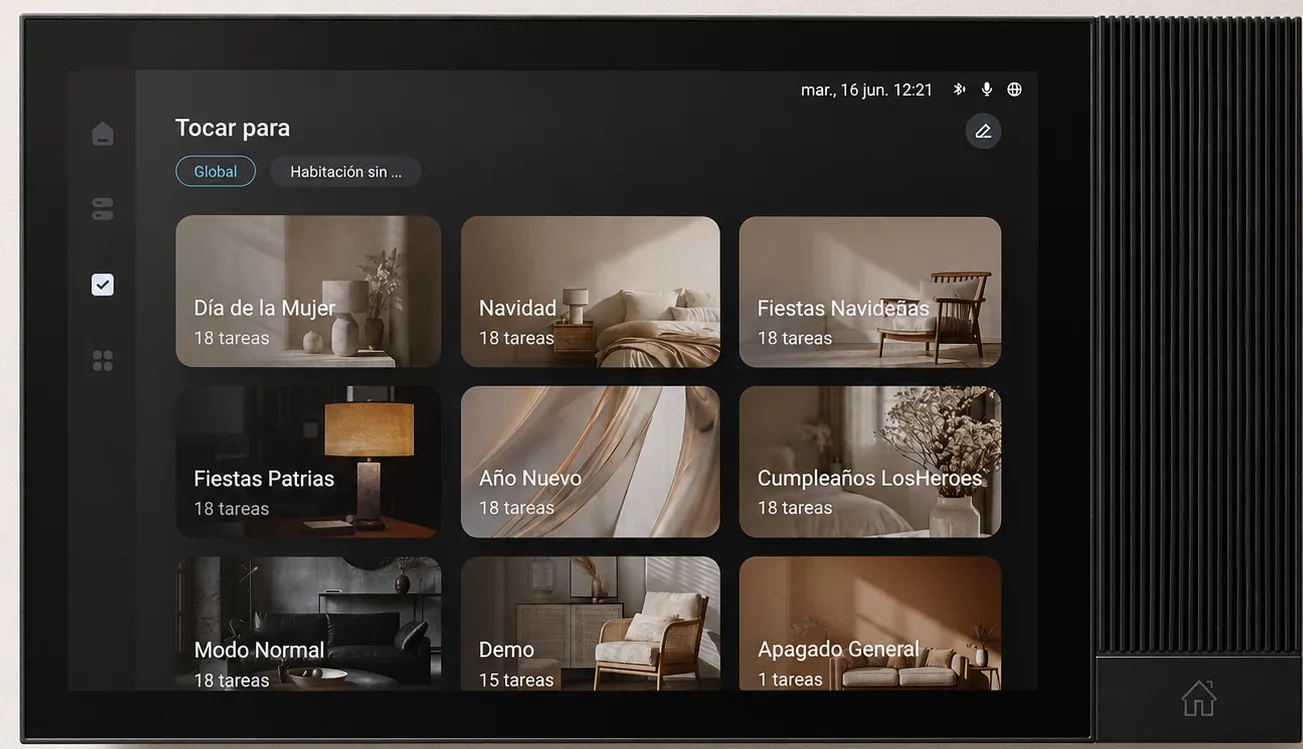This screenshot has width=1303, height=749.
Task: Activate the Navidad scene card
Action: point(590,292)
